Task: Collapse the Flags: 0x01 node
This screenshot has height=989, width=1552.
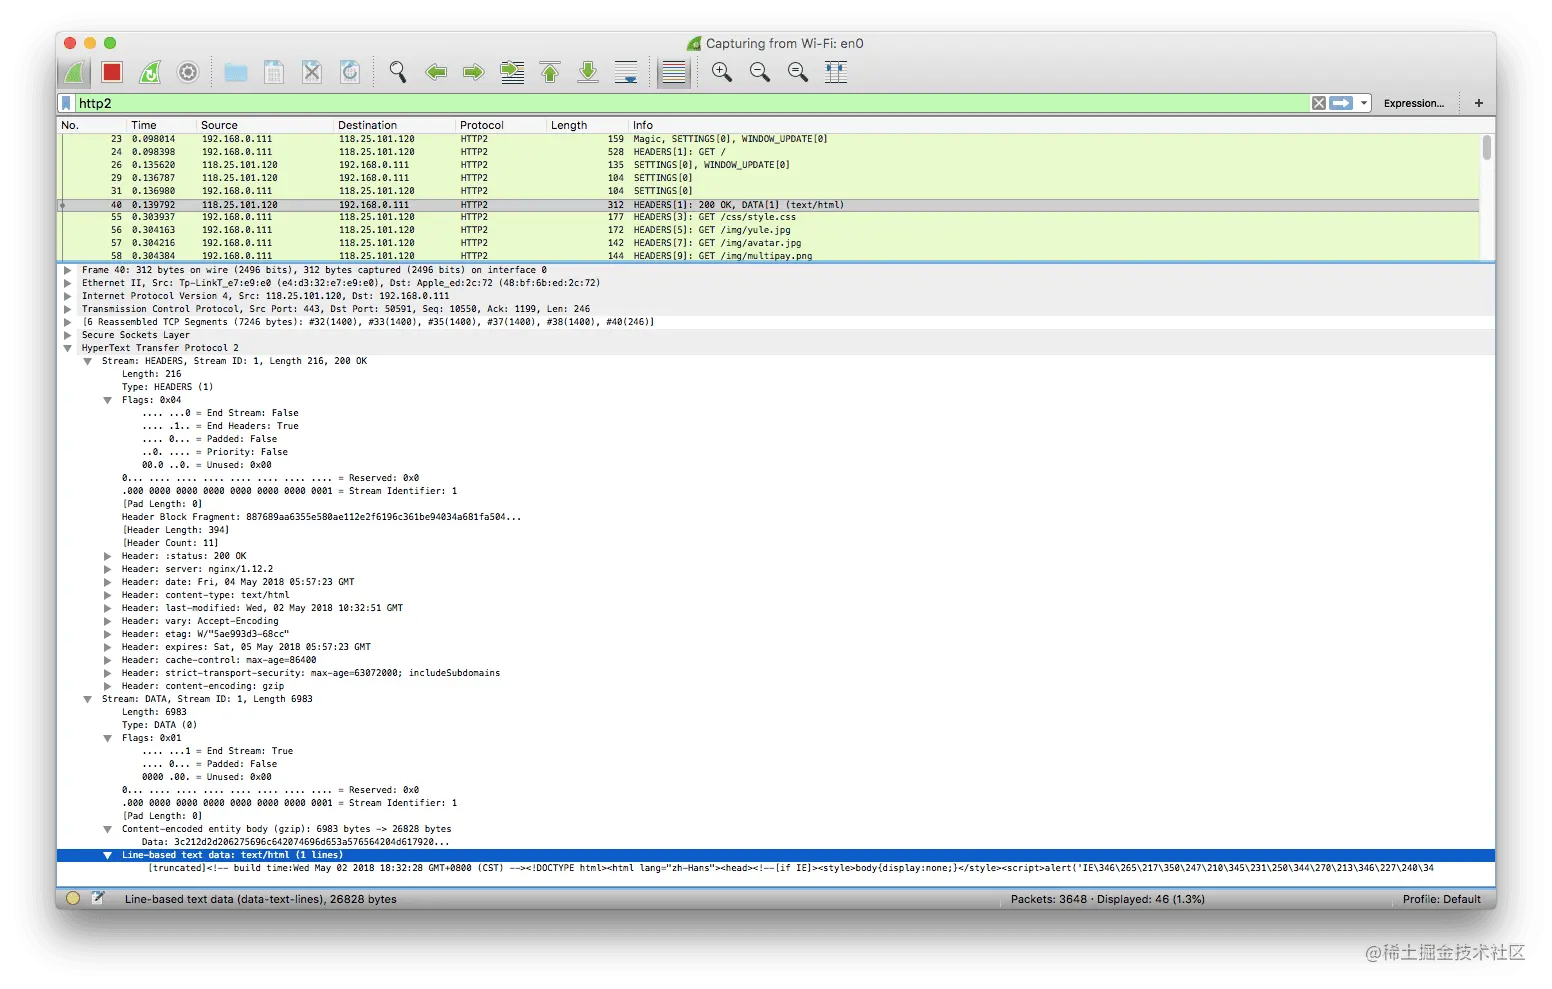Action: coord(107,738)
